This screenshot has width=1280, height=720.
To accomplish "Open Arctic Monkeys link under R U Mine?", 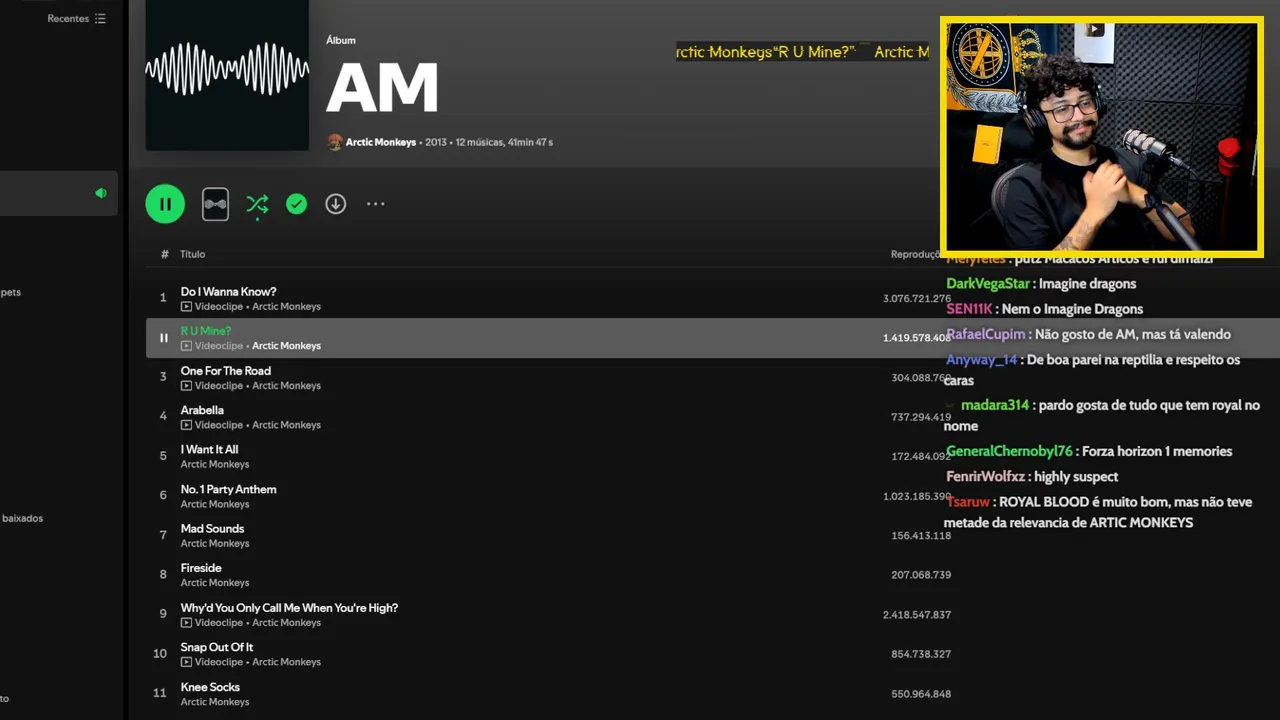I will 286,346.
